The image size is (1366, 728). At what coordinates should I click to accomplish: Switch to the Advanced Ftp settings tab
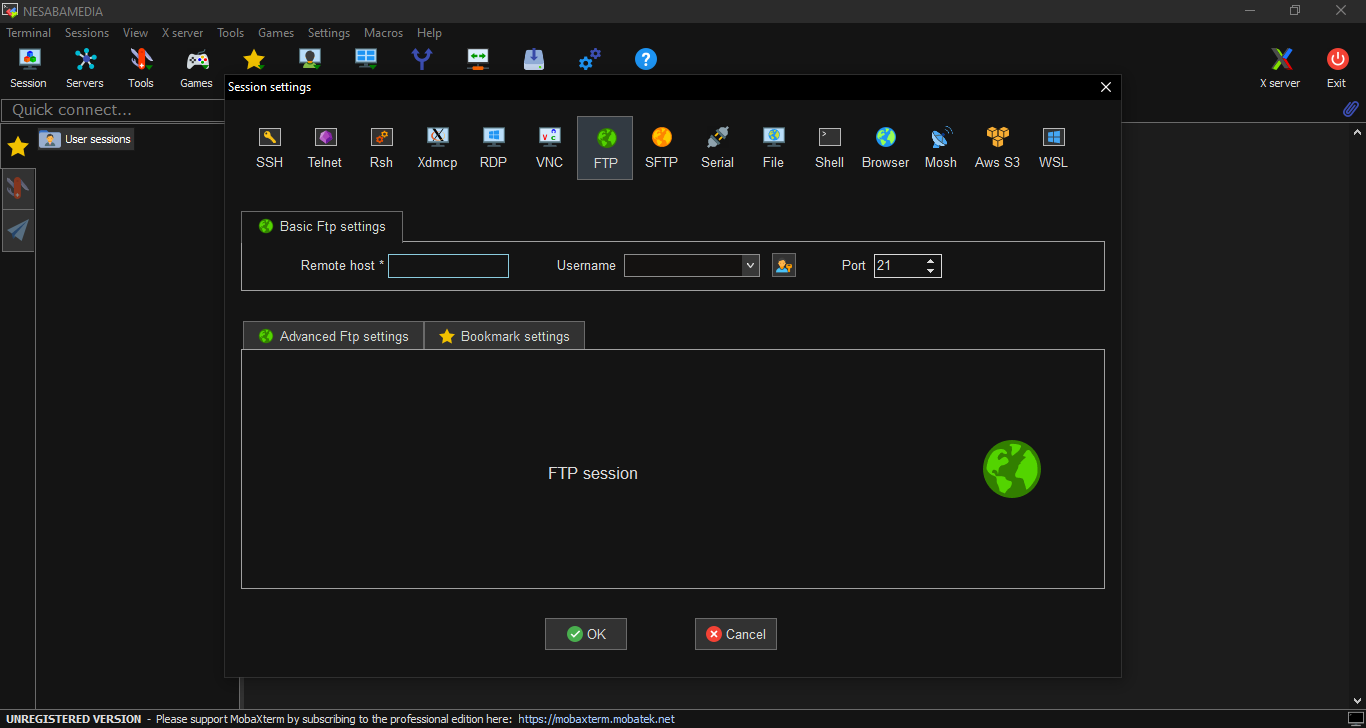coord(334,336)
